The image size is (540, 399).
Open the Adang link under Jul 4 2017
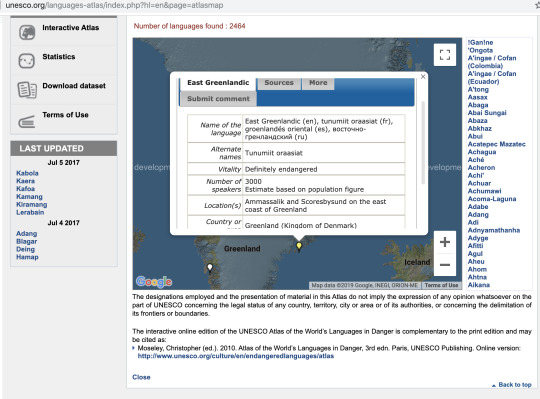click(x=27, y=234)
